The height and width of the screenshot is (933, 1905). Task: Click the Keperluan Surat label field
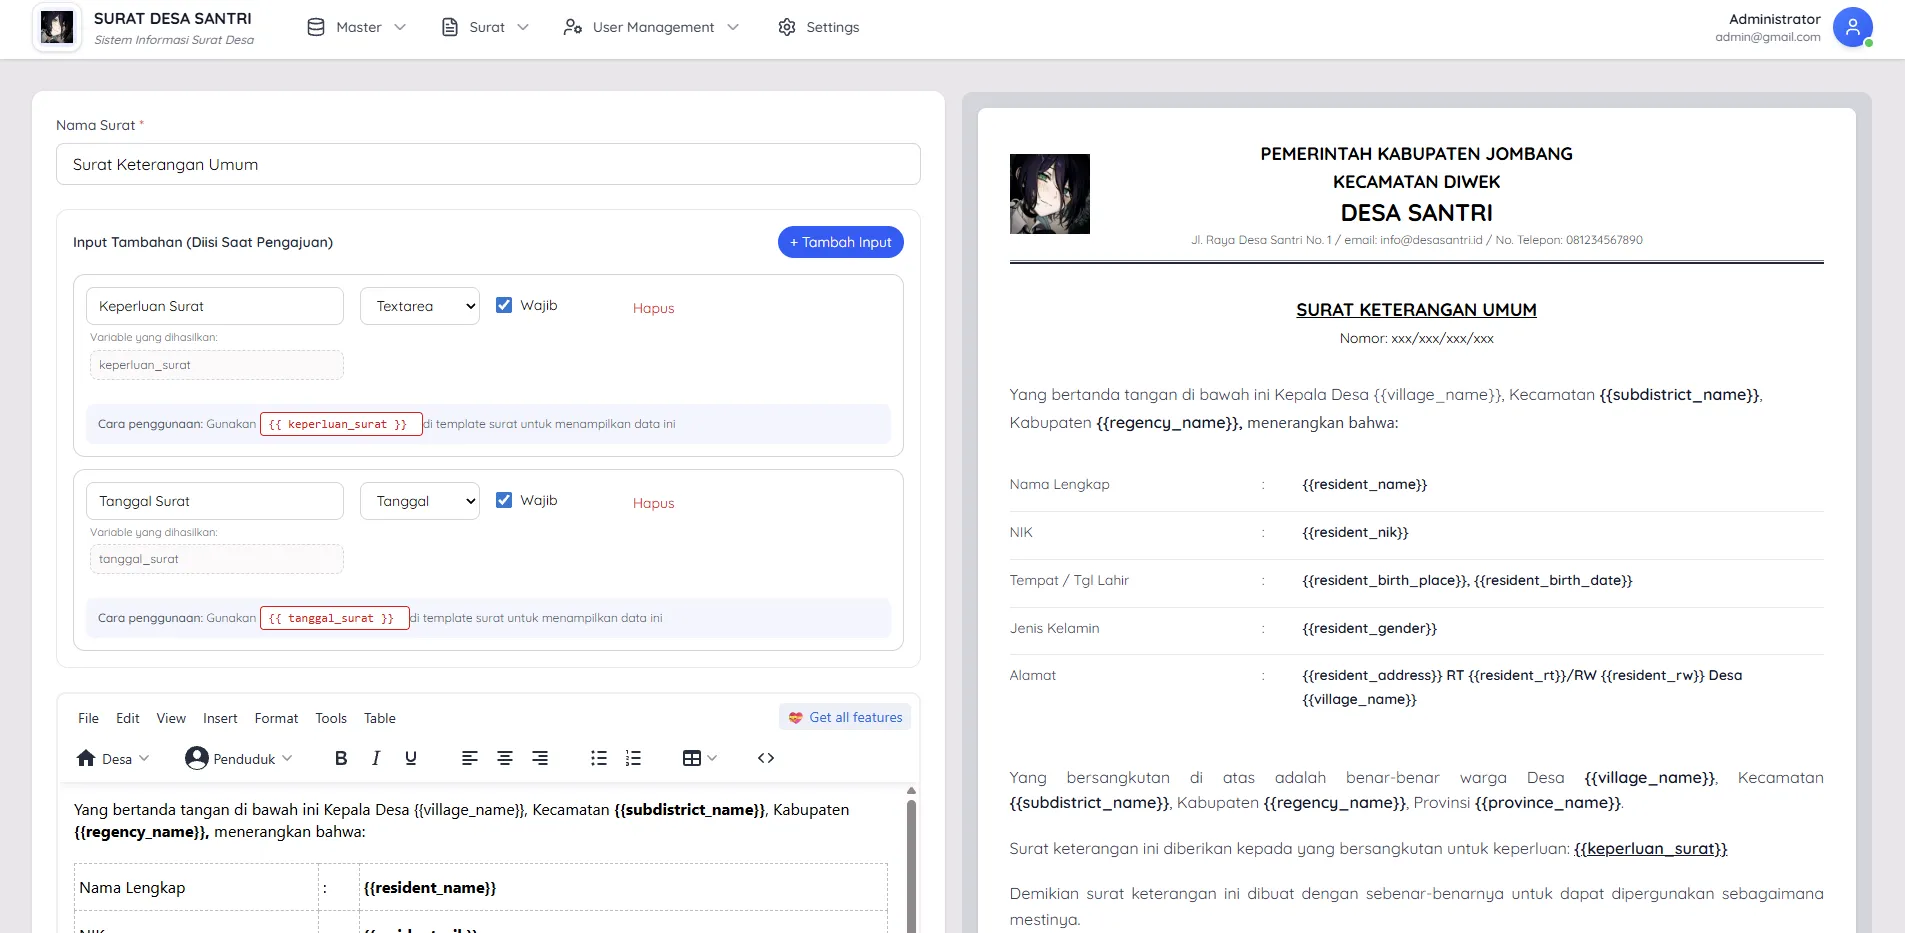[215, 306]
